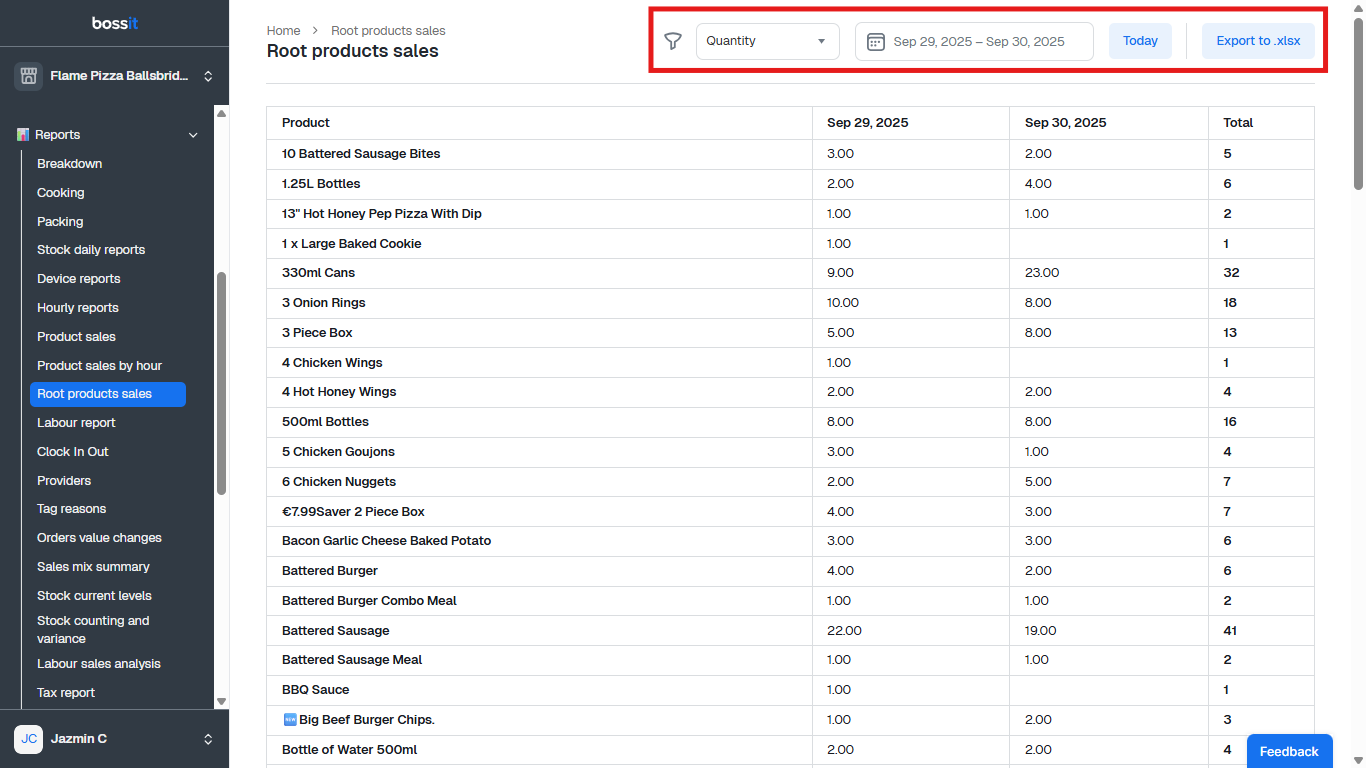Click Export to .xlsx button
The height and width of the screenshot is (768, 1366).
click(1257, 41)
